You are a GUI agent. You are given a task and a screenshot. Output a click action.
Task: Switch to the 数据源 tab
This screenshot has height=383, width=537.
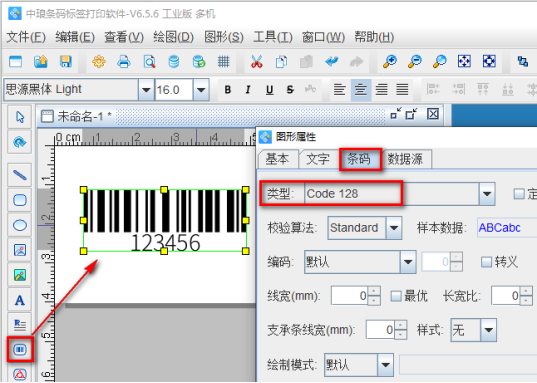tap(405, 159)
